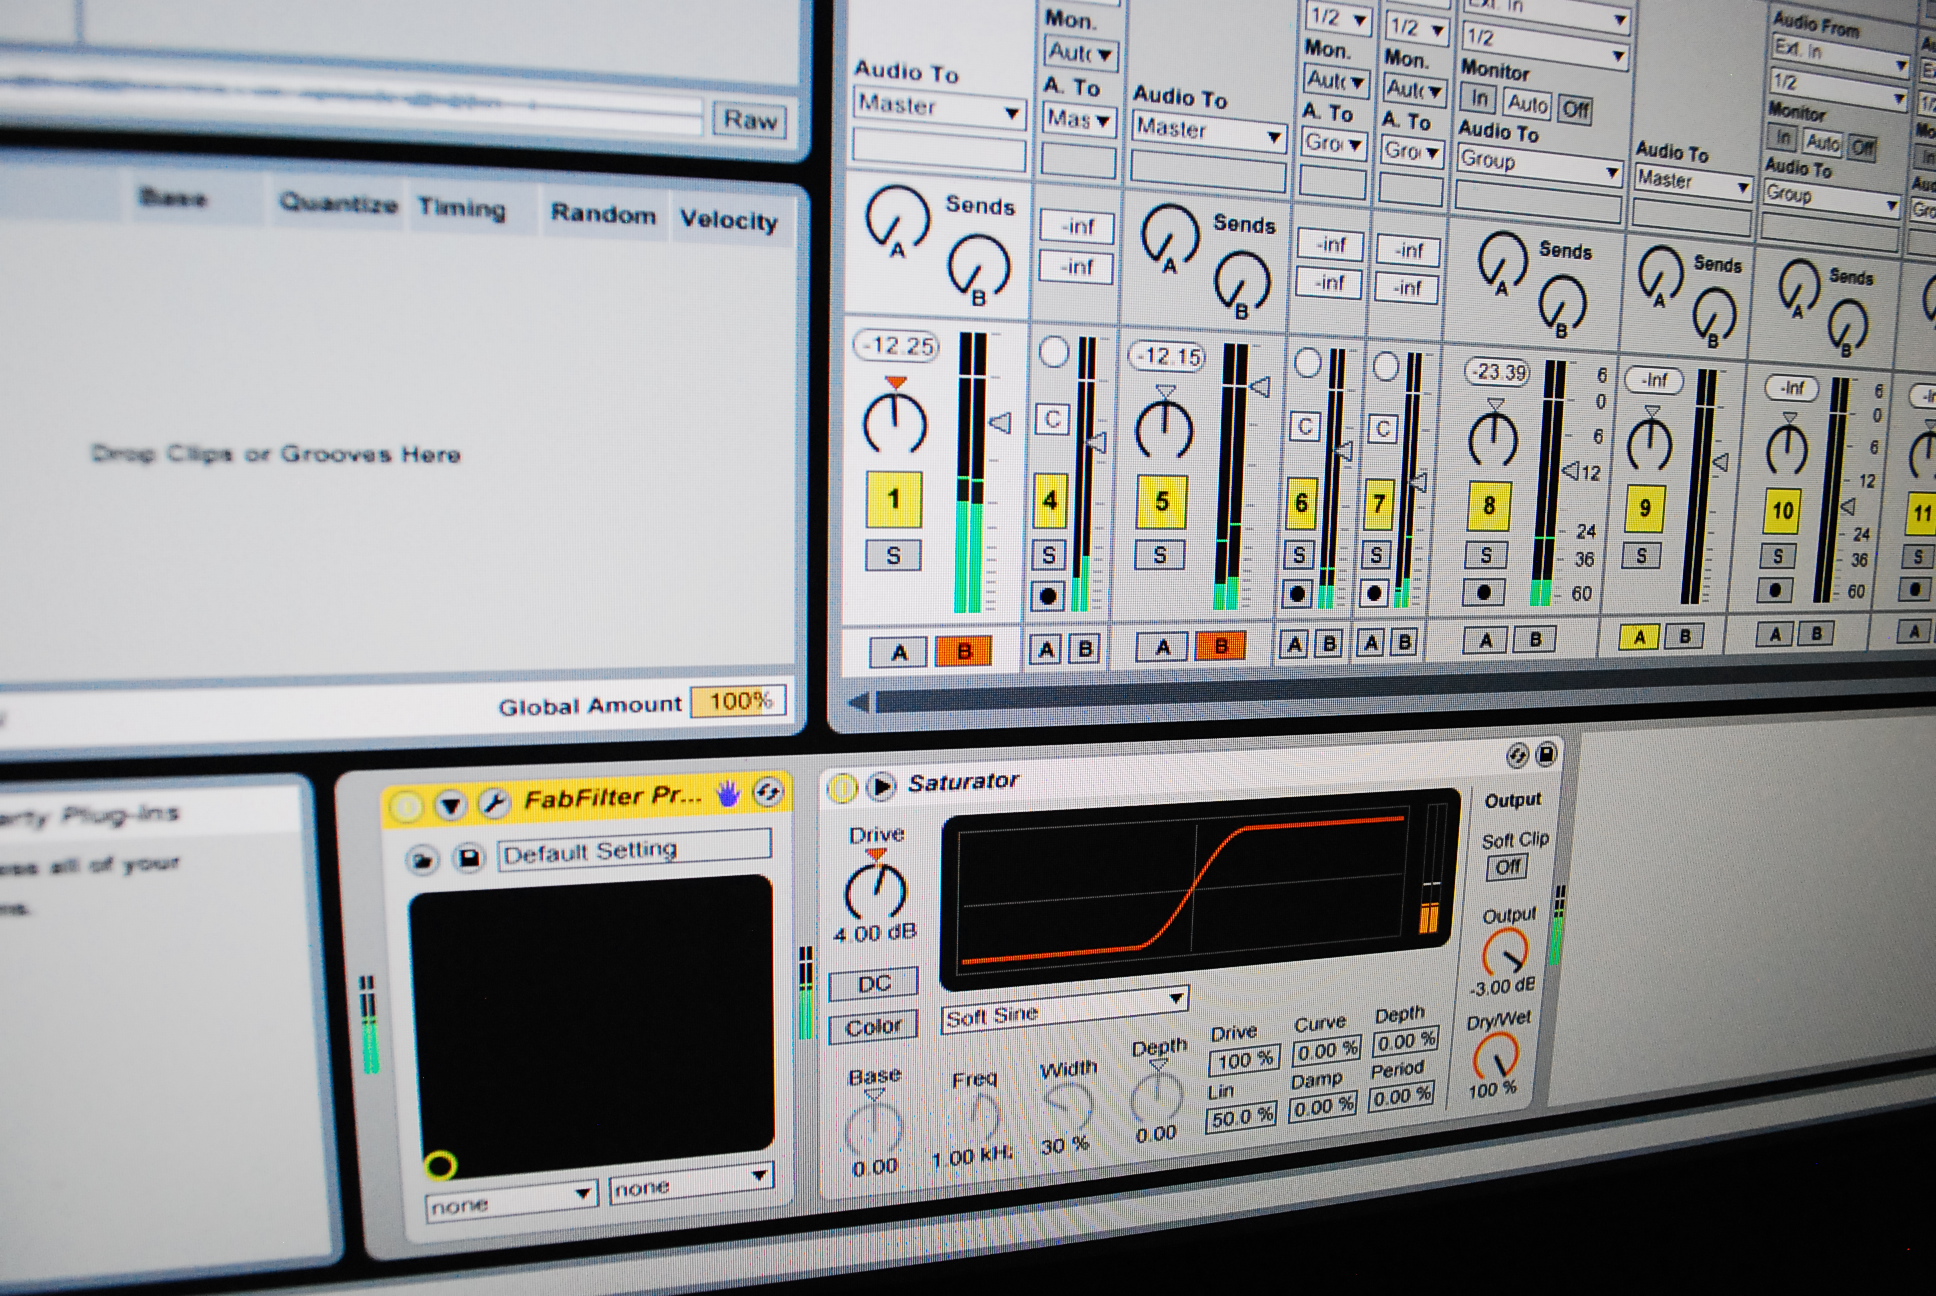
Task: Toggle track 1 activator button
Action: (x=892, y=498)
